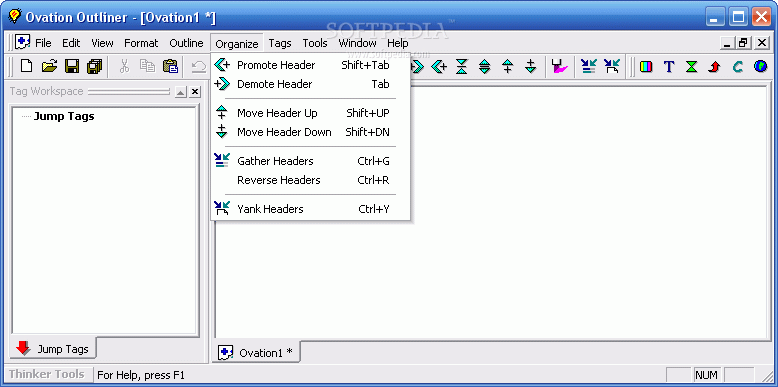778x387 pixels.
Task: Click the Save All stacked disks icon
Action: coord(94,66)
